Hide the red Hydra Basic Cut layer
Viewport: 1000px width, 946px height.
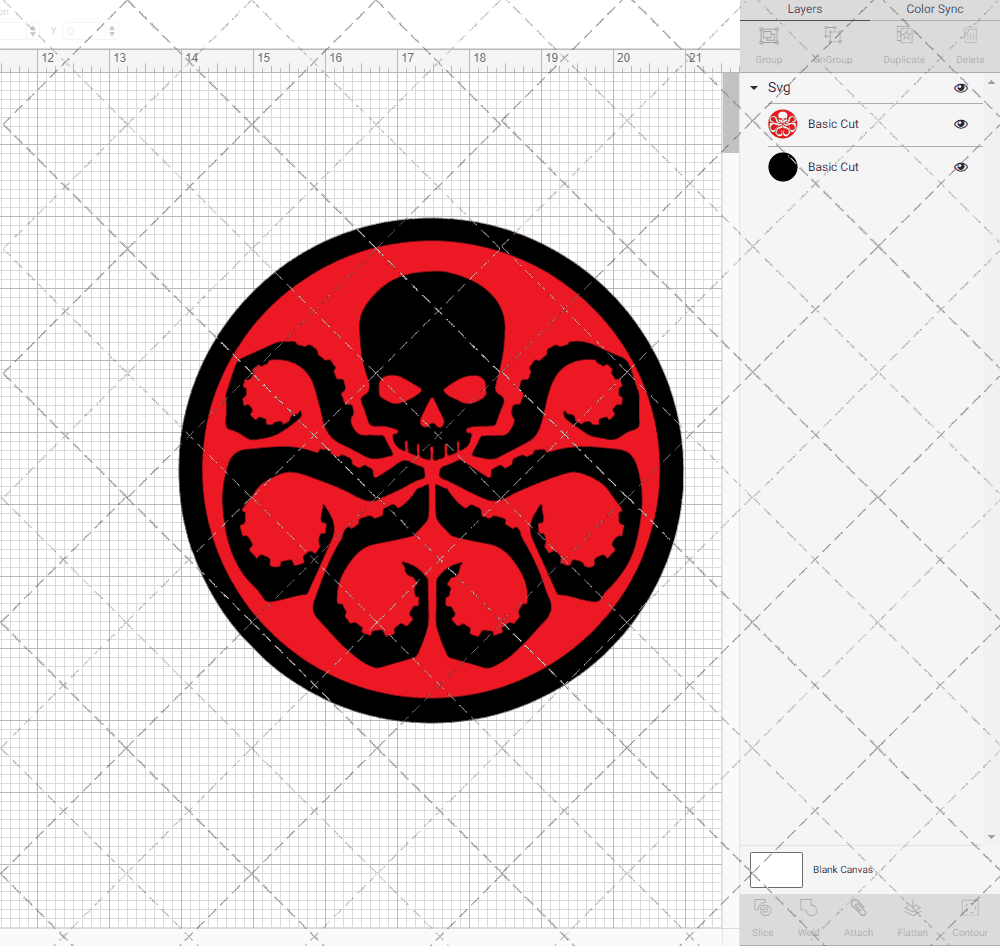pos(960,124)
